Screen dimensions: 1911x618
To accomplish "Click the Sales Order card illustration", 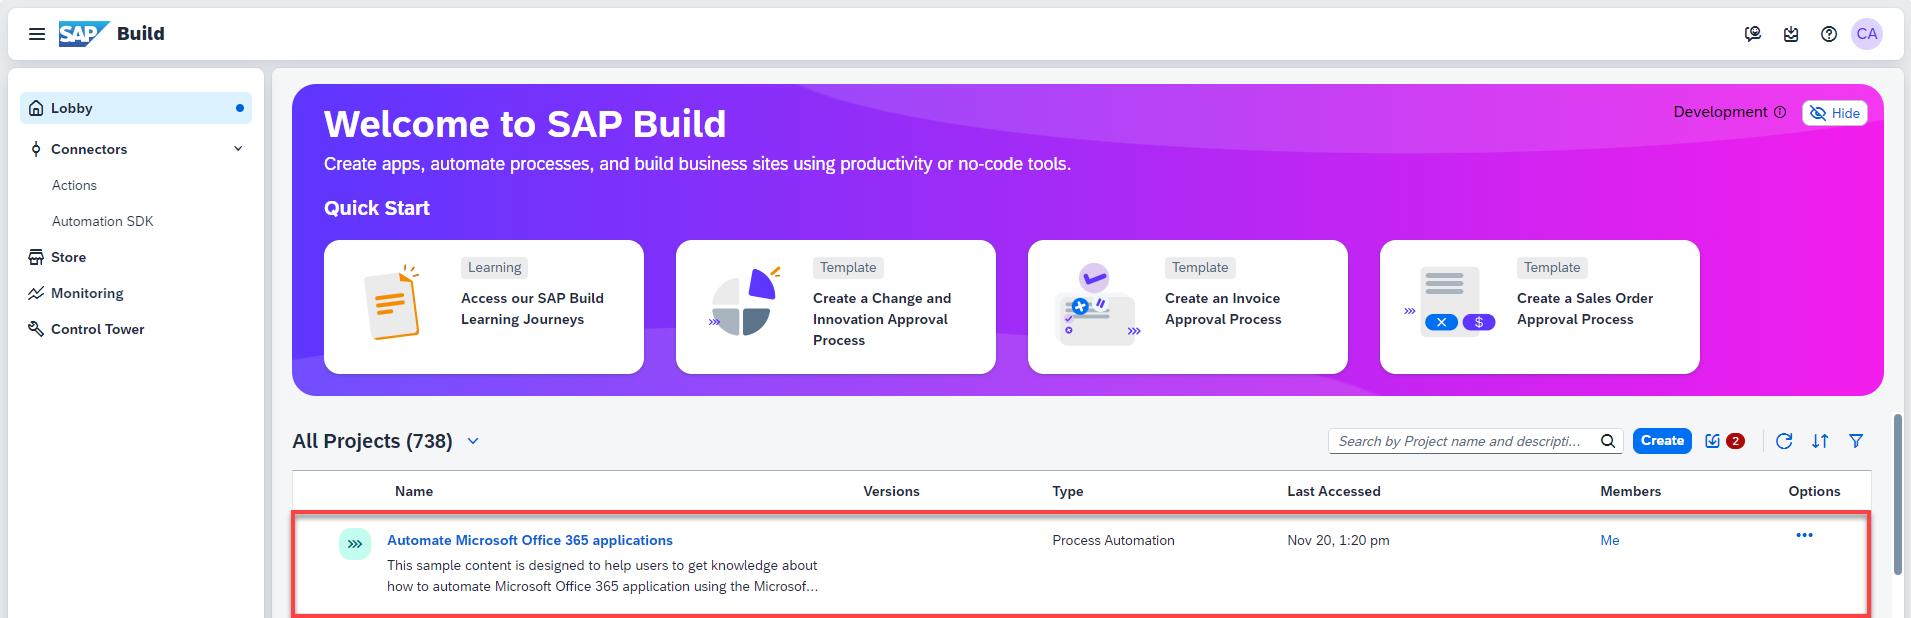I will pos(1449,301).
